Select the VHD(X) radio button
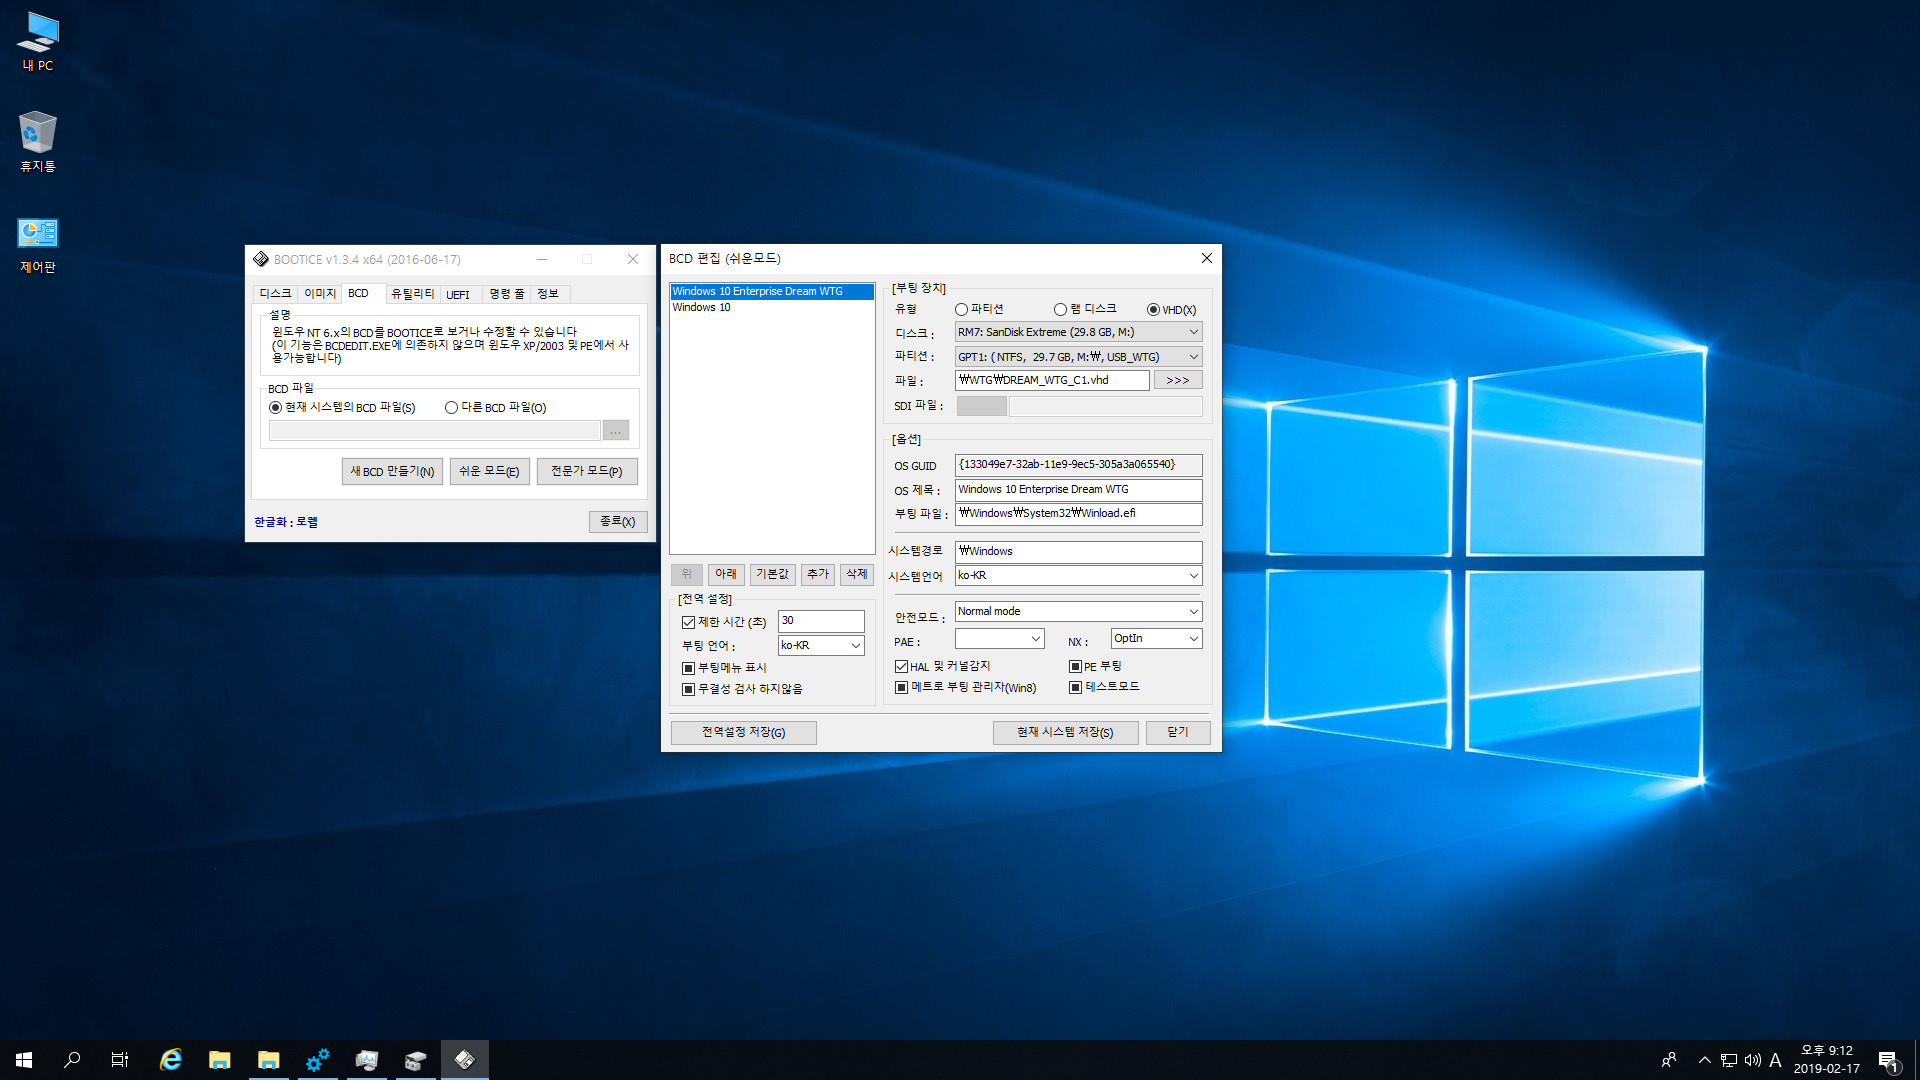 pos(1171,310)
